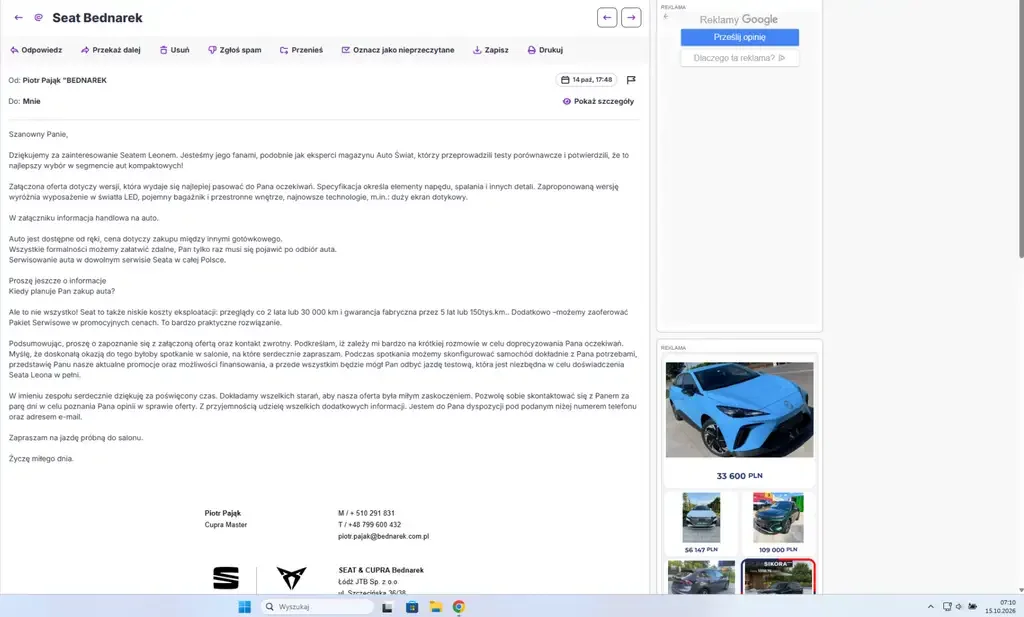Switch to Google Chrome on the taskbar
The width and height of the screenshot is (1024, 617).
click(x=459, y=607)
